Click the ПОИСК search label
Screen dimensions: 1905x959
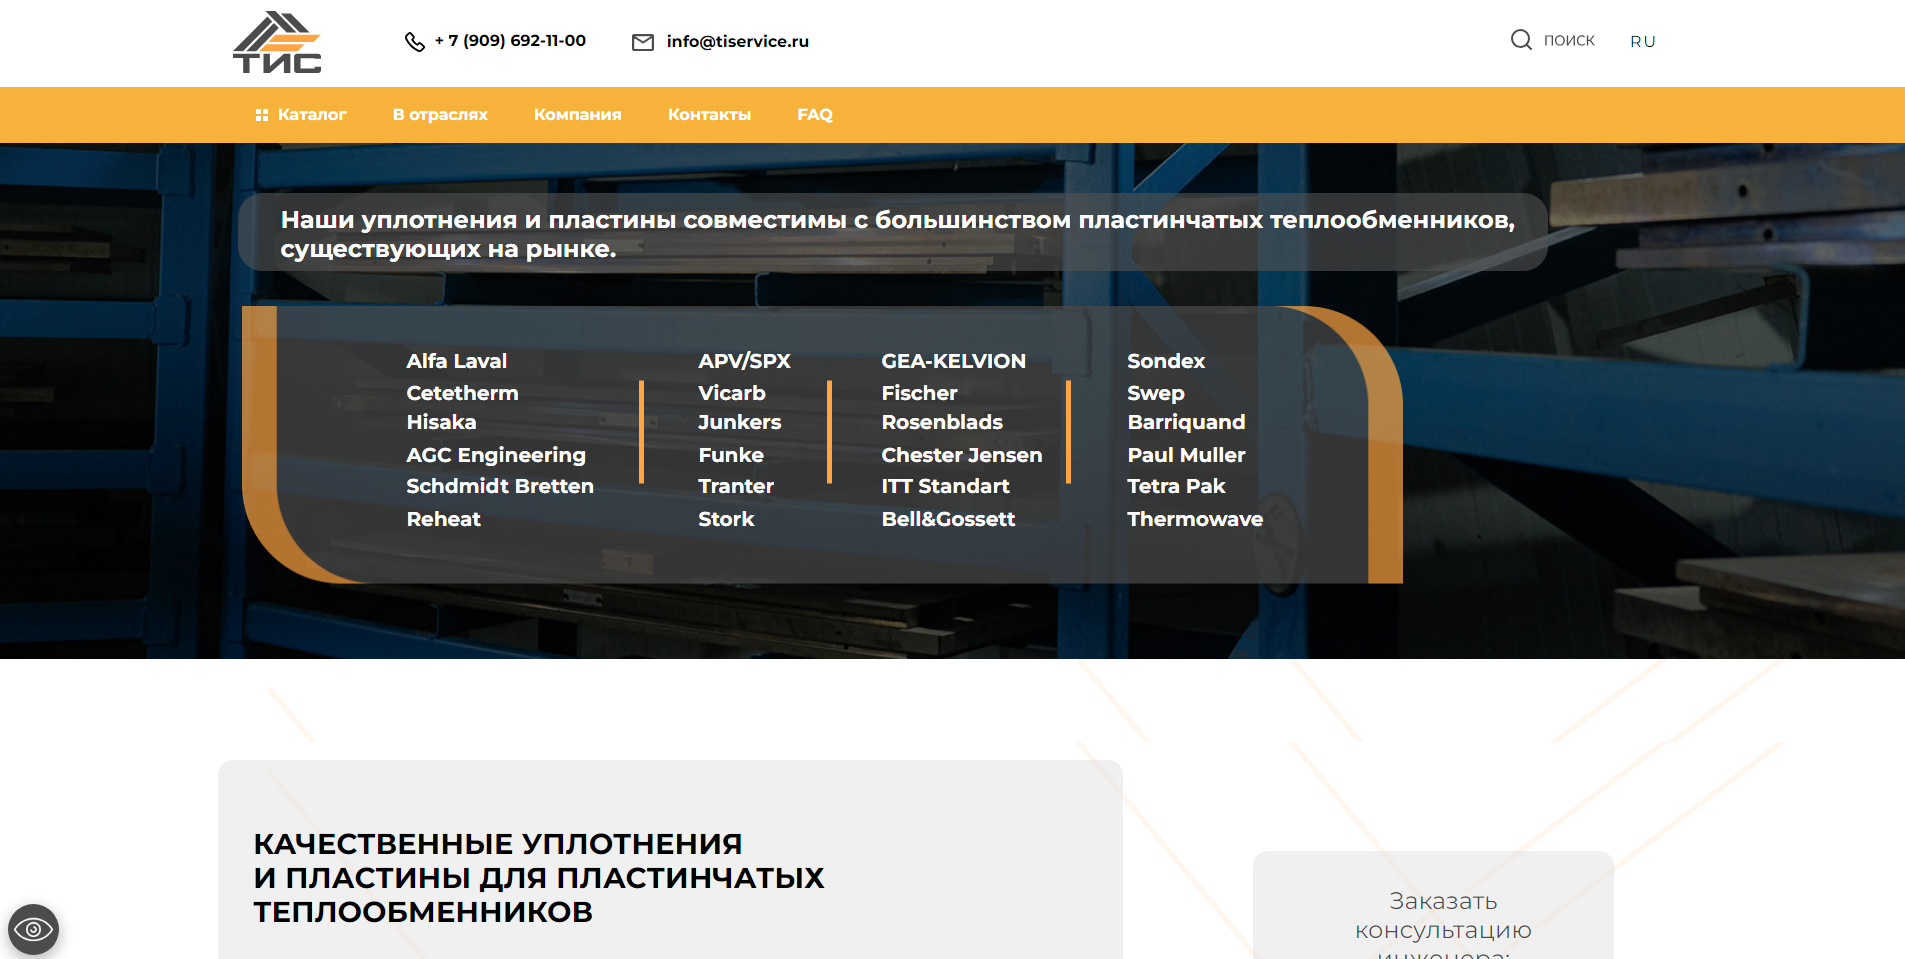click(1568, 41)
